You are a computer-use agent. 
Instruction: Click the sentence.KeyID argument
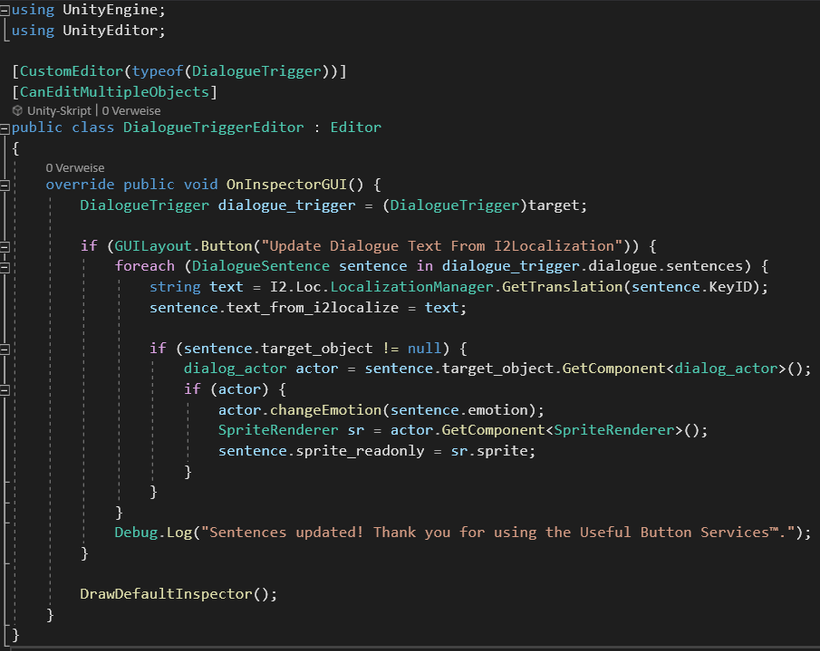(x=692, y=287)
